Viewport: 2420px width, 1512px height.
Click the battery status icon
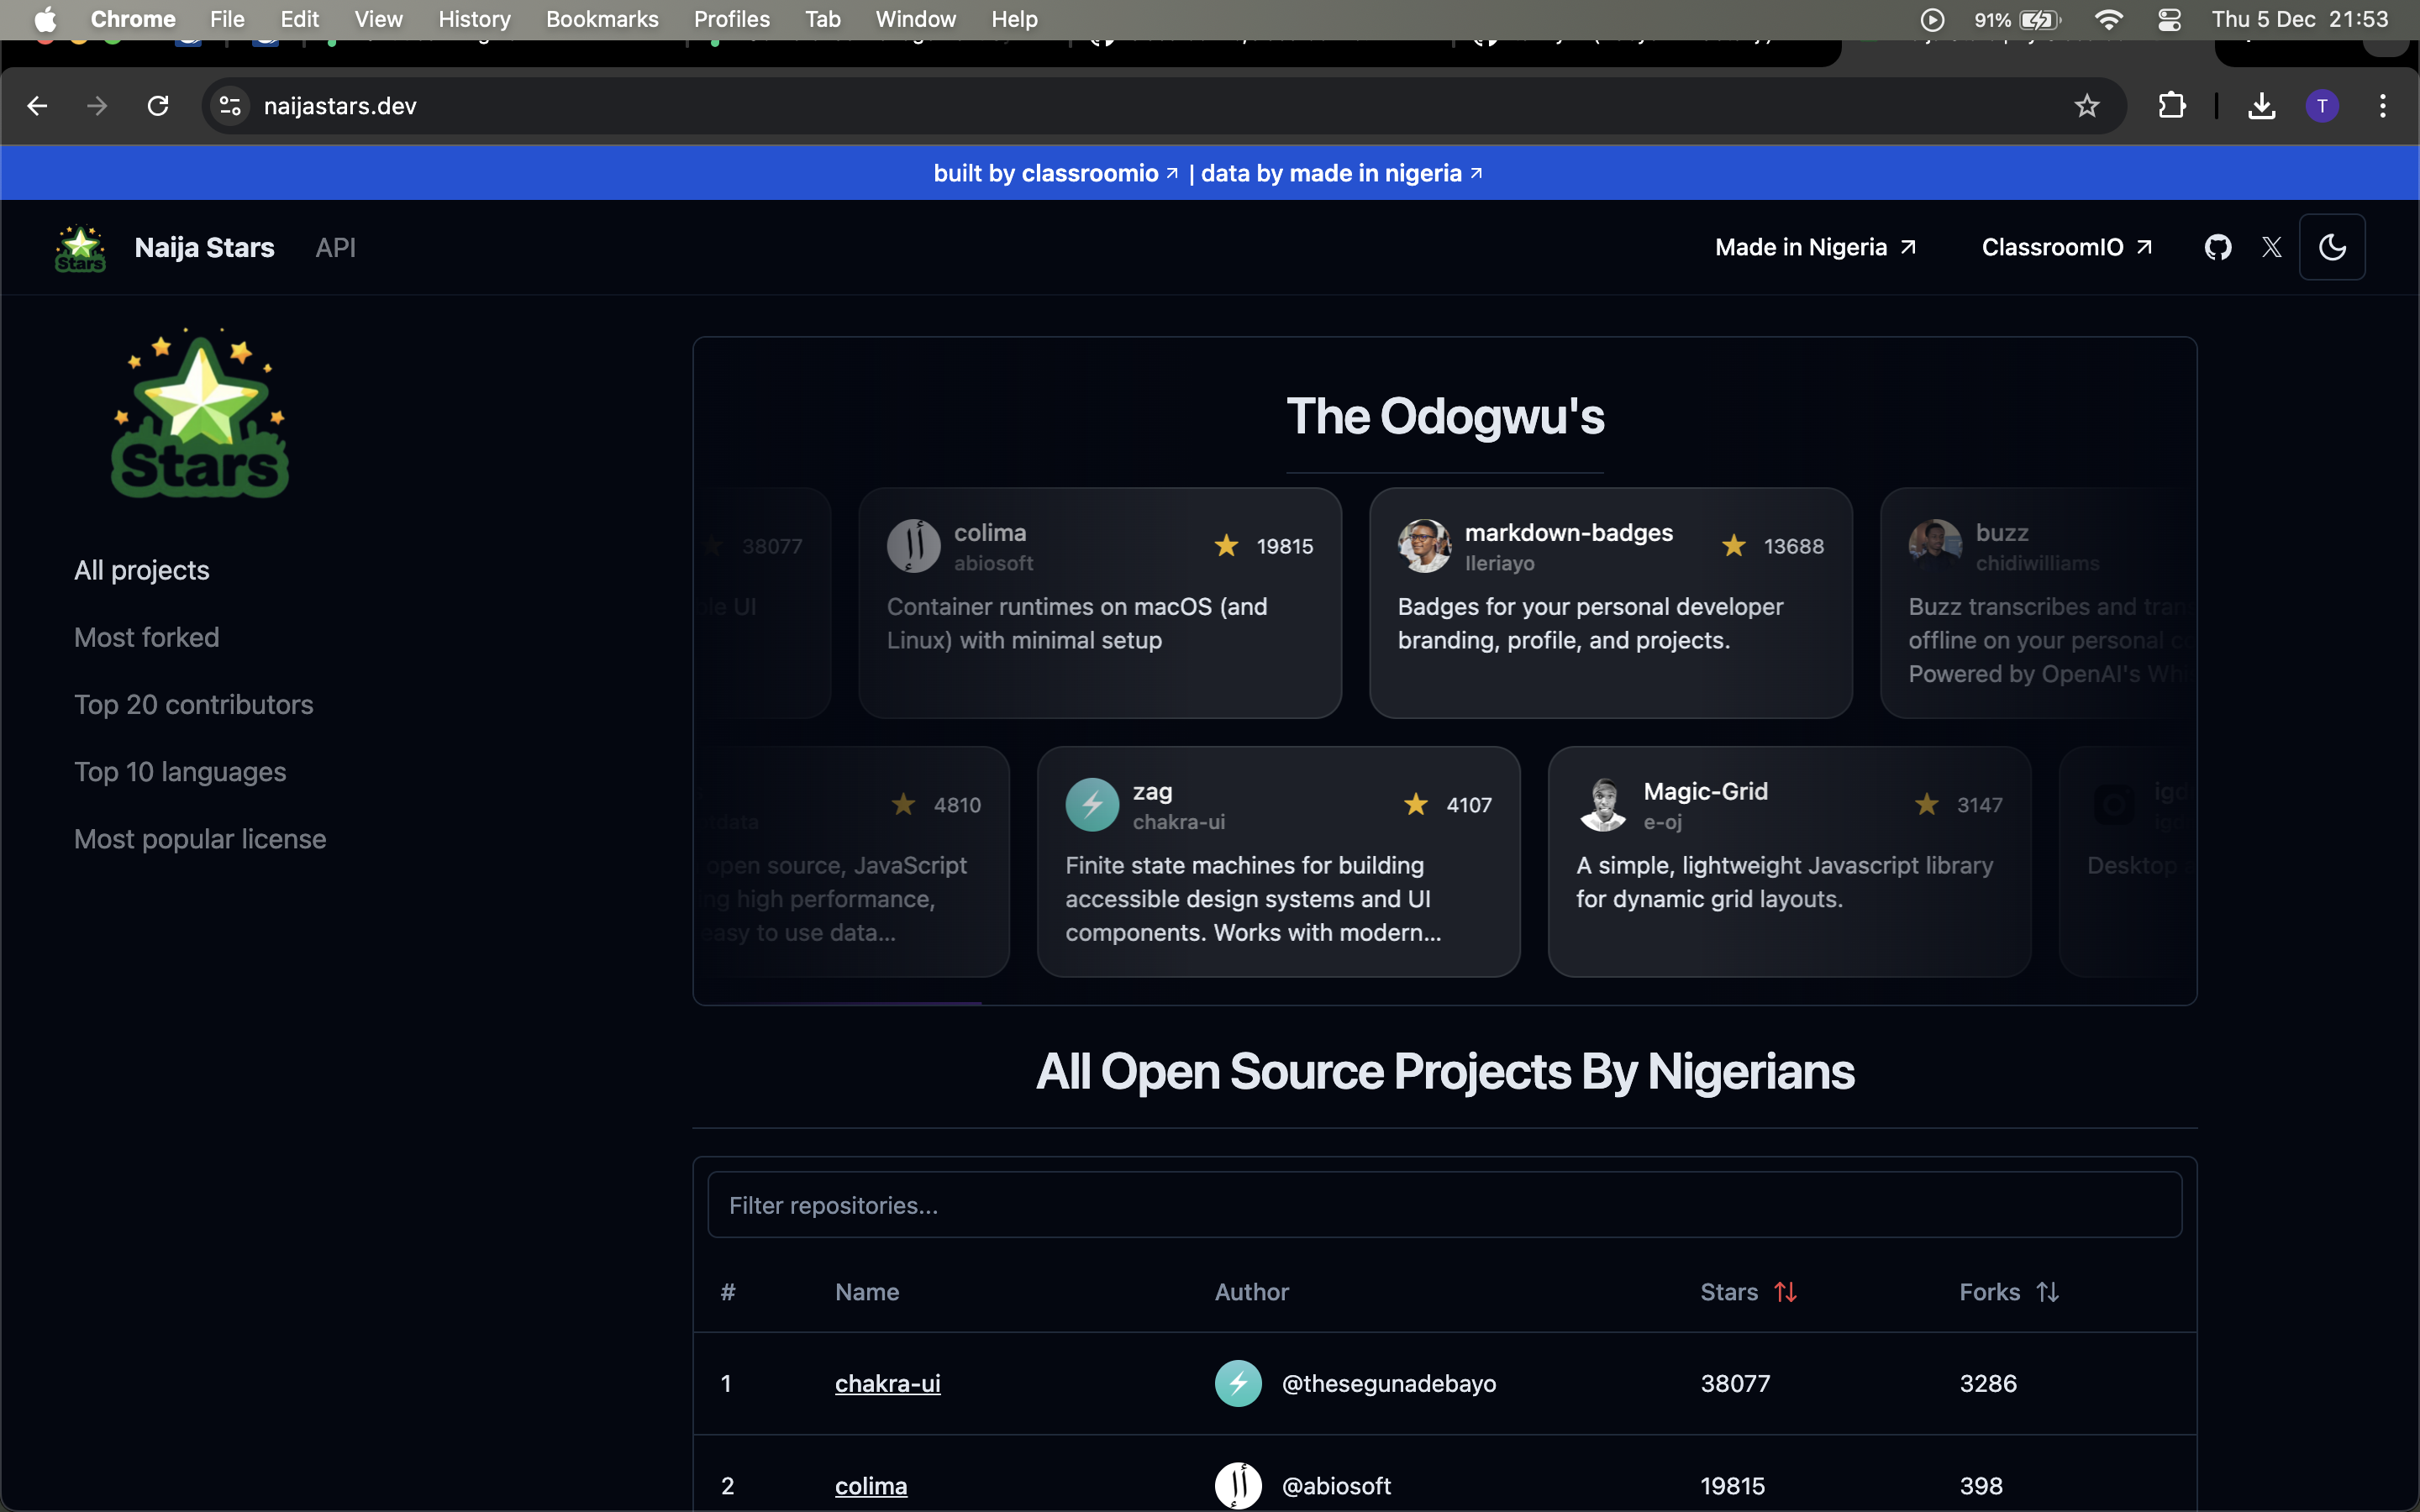(2040, 20)
